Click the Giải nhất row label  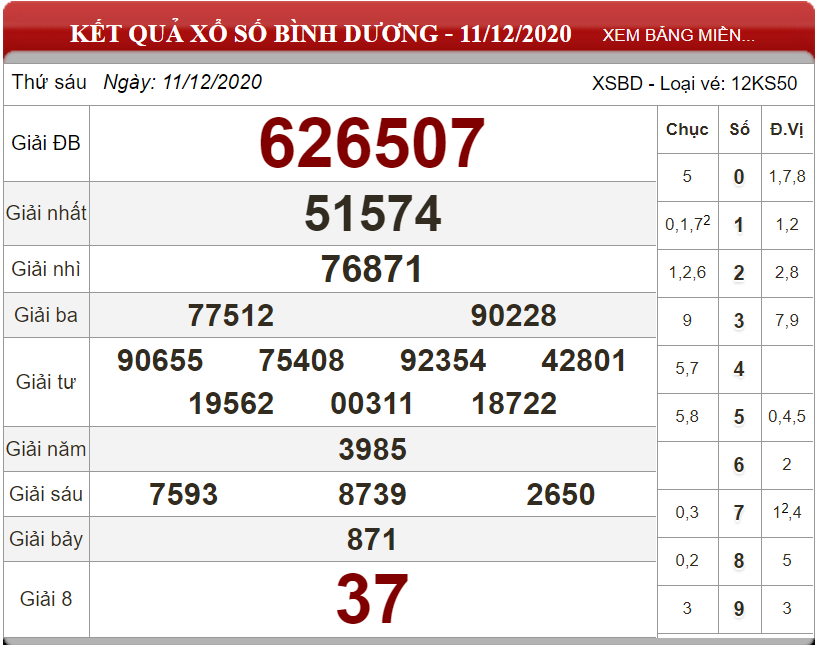pos(46,213)
